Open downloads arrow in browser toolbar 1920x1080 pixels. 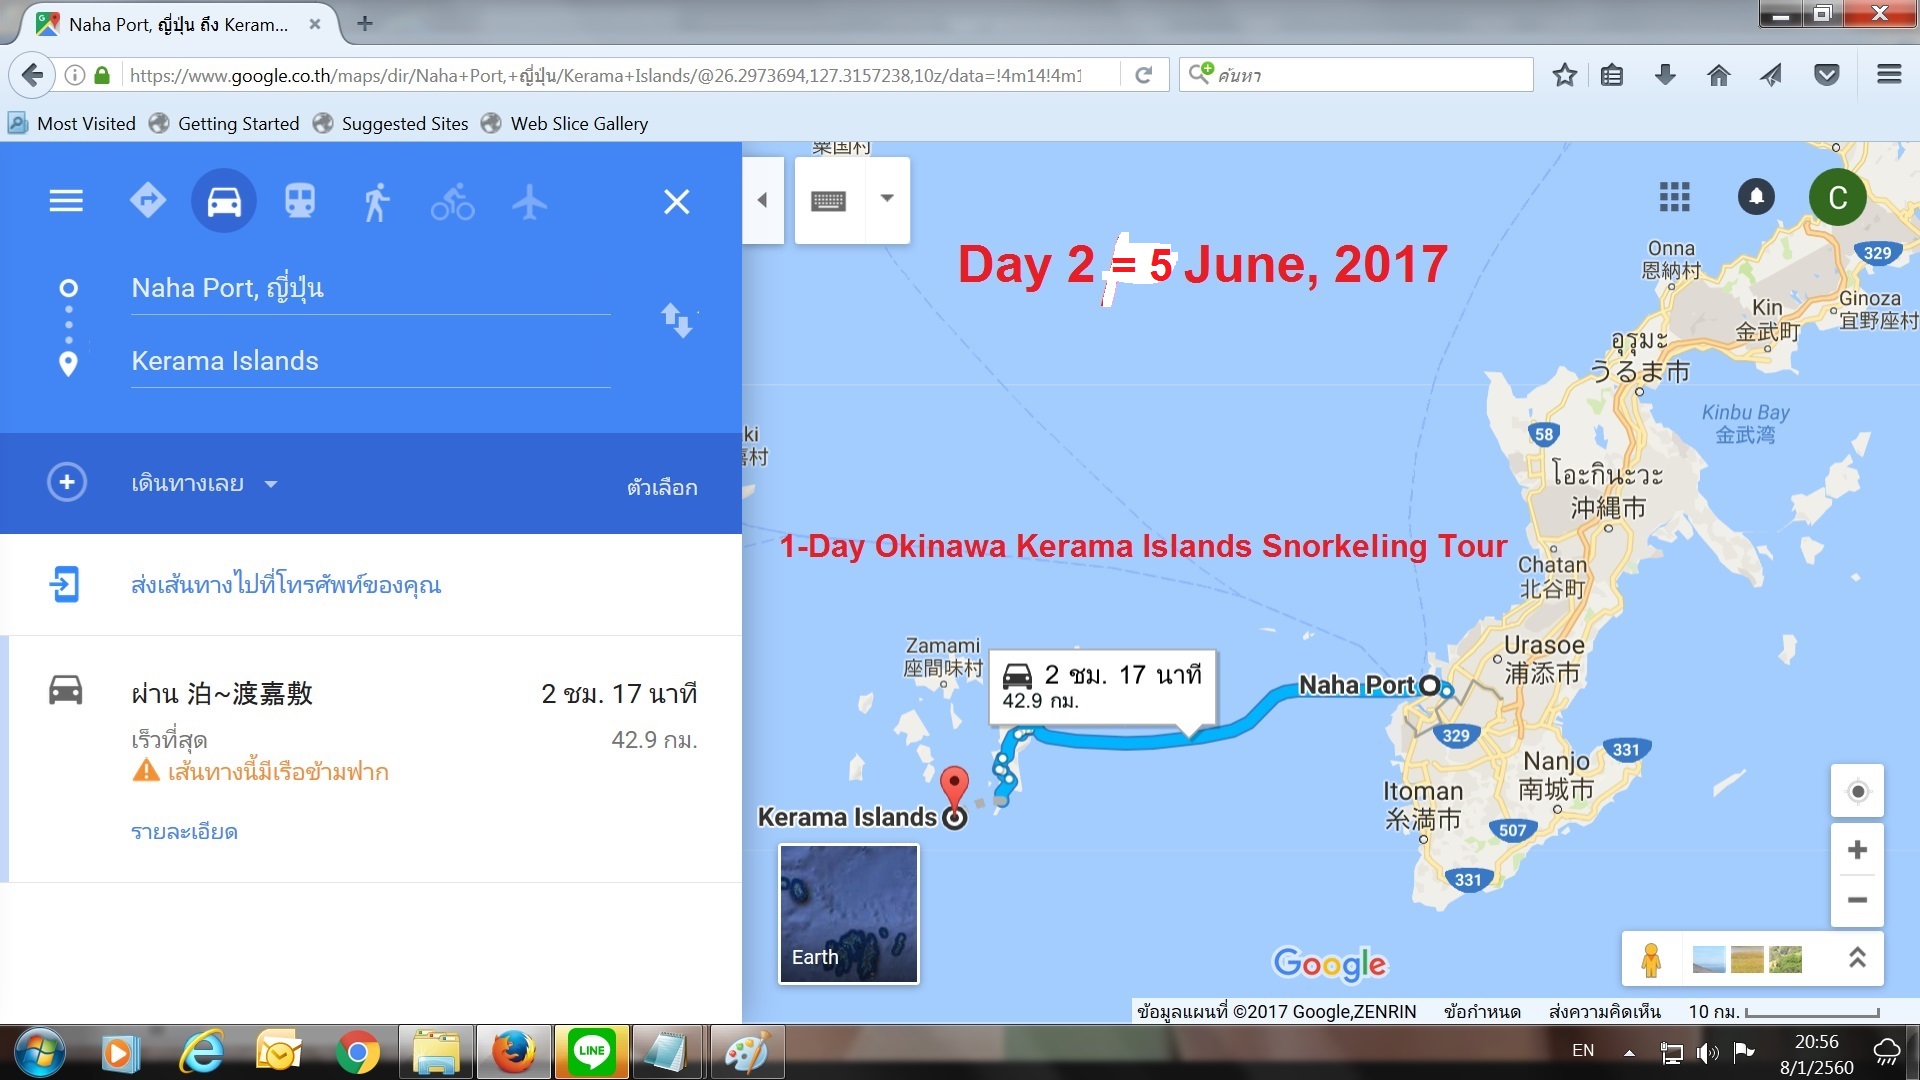pyautogui.click(x=1665, y=75)
